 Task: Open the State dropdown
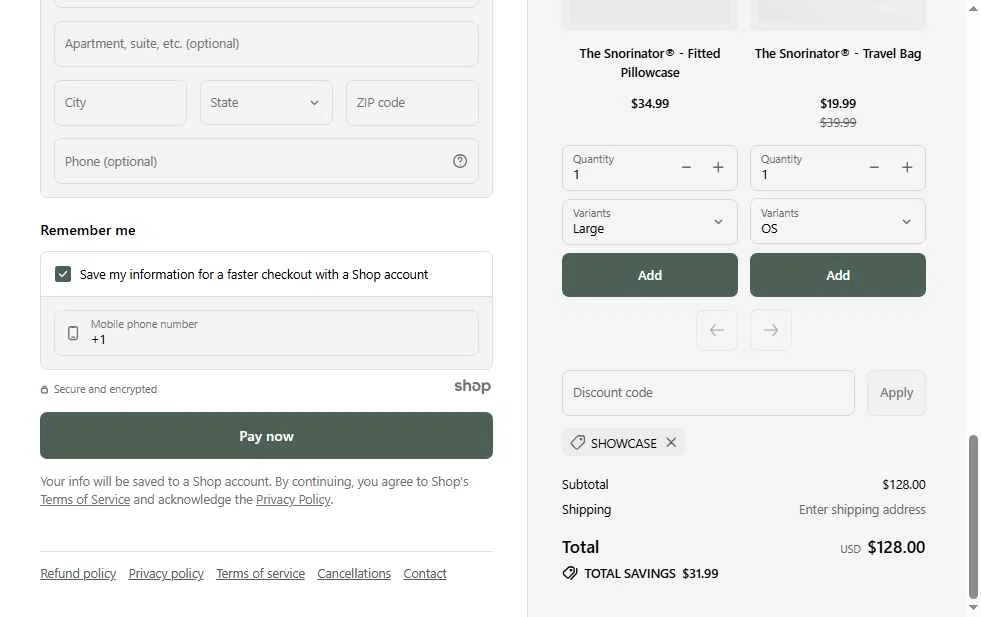coord(266,103)
